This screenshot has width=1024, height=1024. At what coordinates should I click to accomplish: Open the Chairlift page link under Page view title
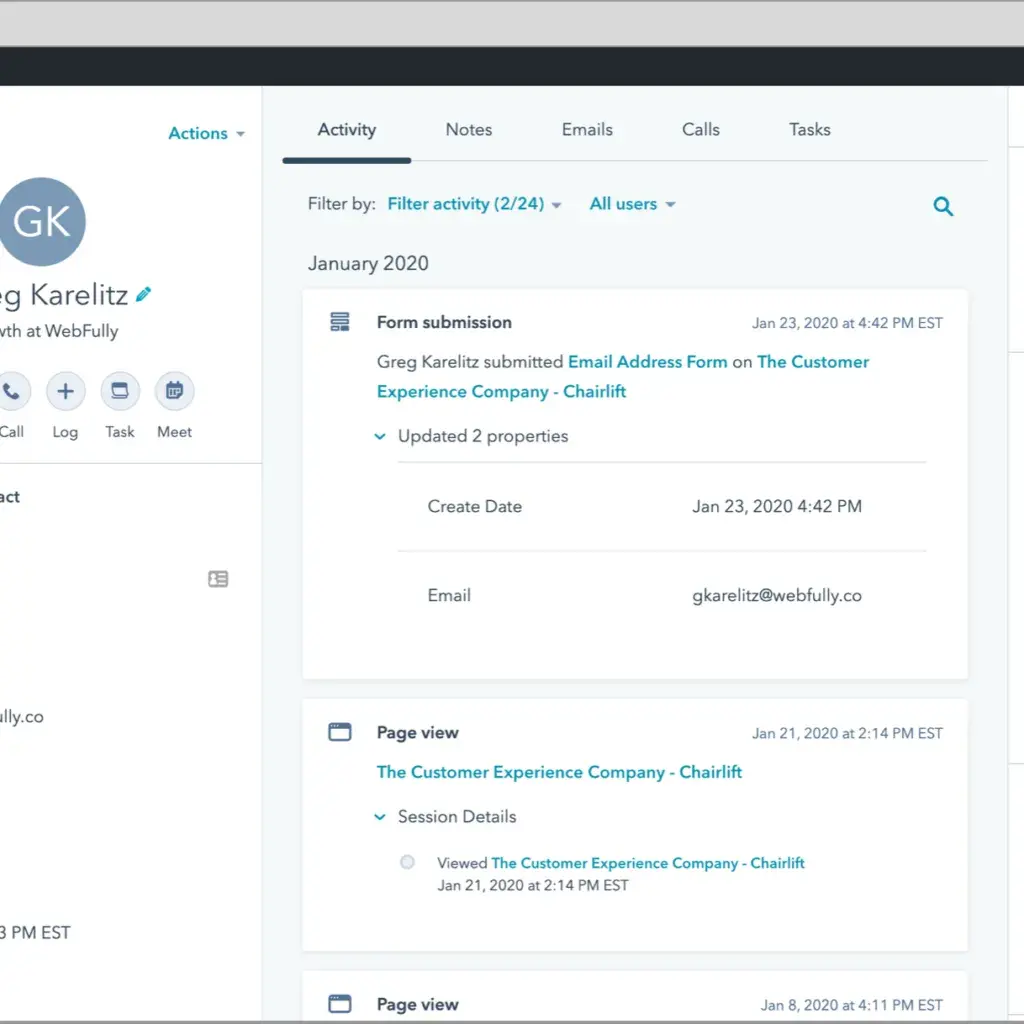pyautogui.click(x=560, y=772)
